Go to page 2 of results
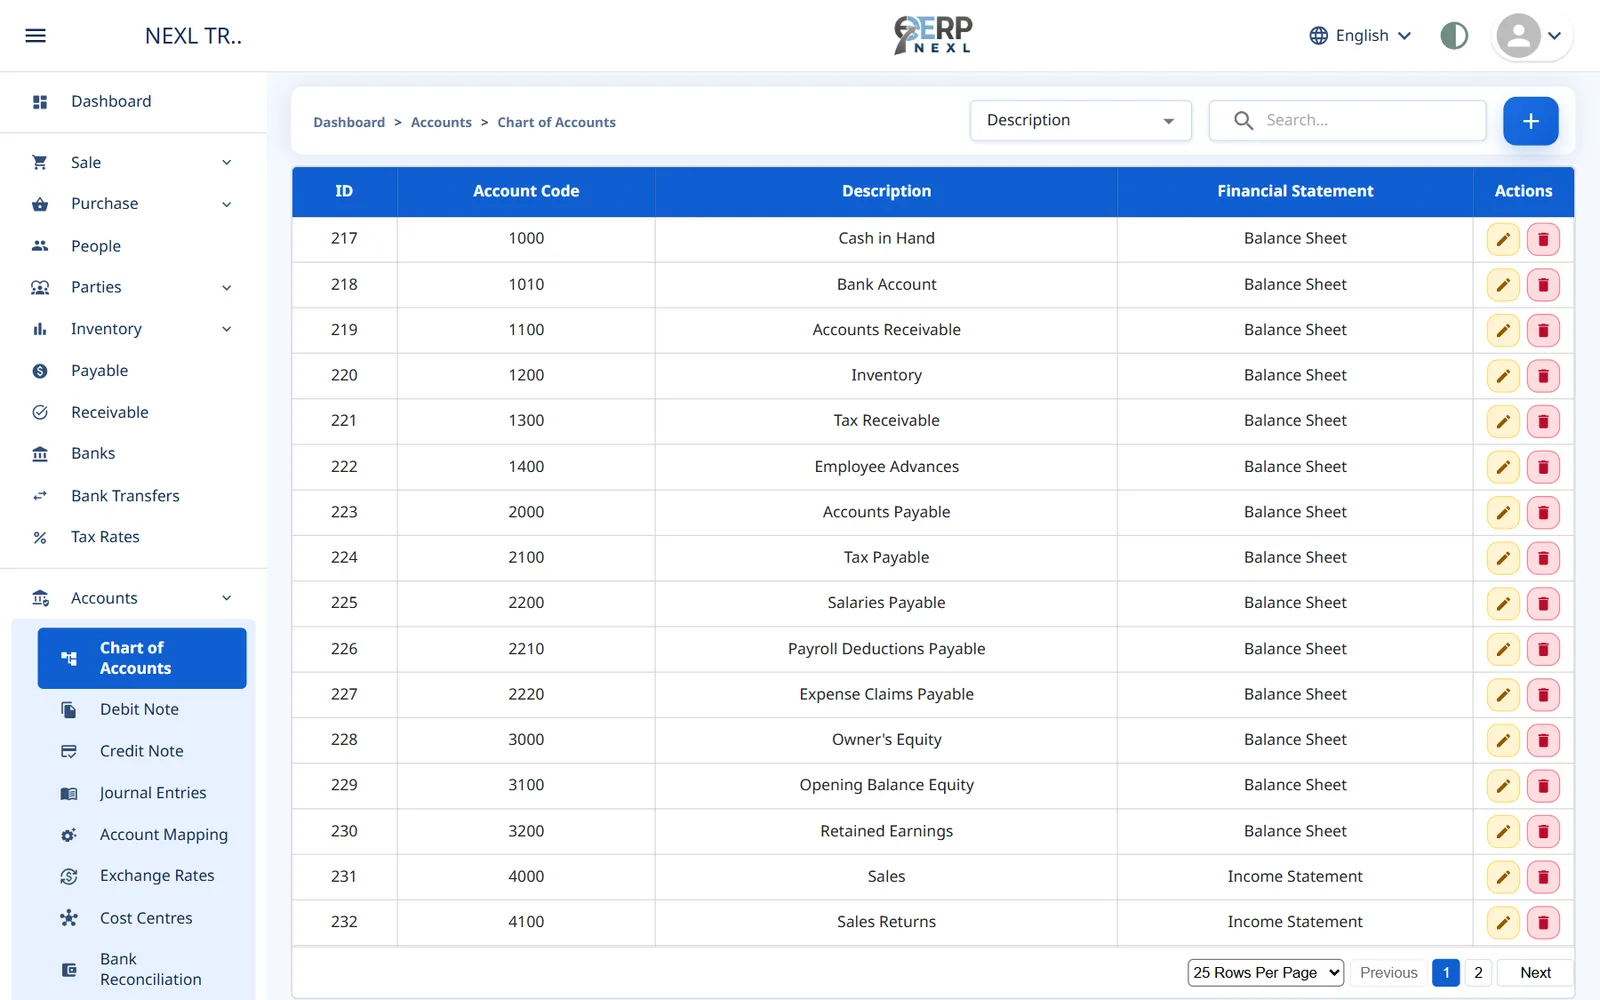The width and height of the screenshot is (1600, 1000). coord(1478,972)
